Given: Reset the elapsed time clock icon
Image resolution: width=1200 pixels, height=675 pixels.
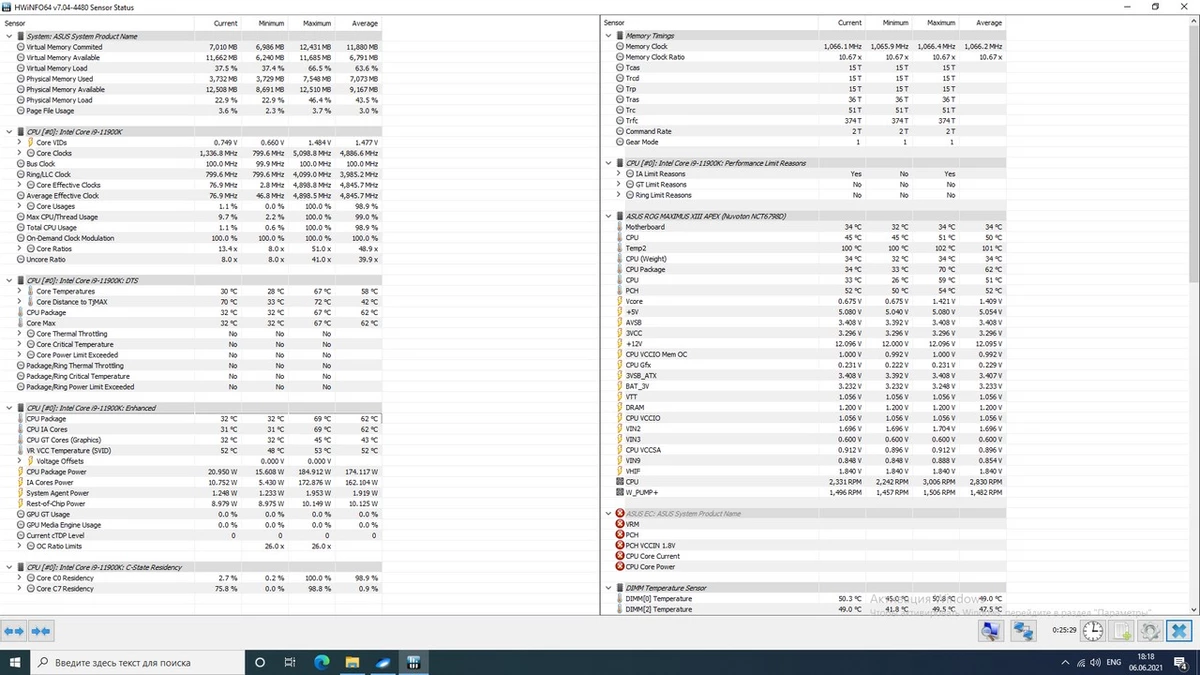Looking at the screenshot, I should [x=1093, y=631].
